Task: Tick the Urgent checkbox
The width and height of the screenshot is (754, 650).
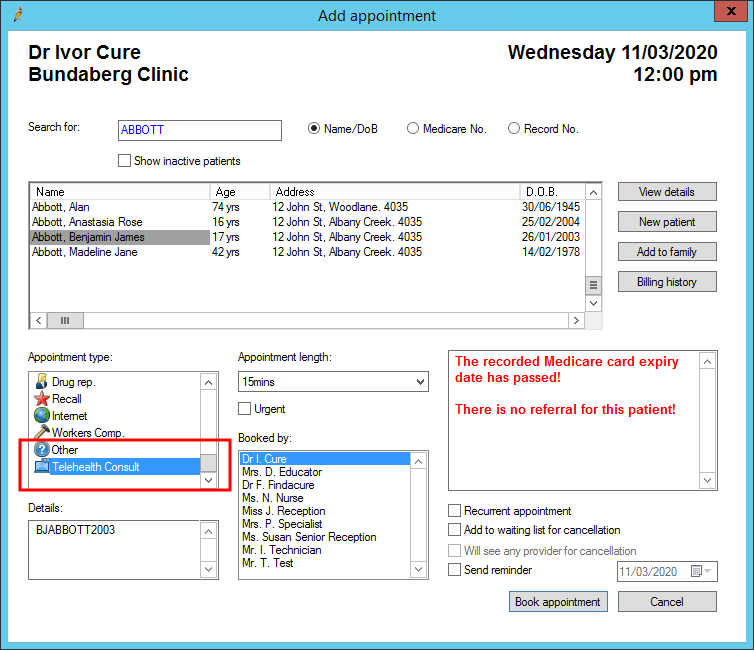Action: [245, 409]
